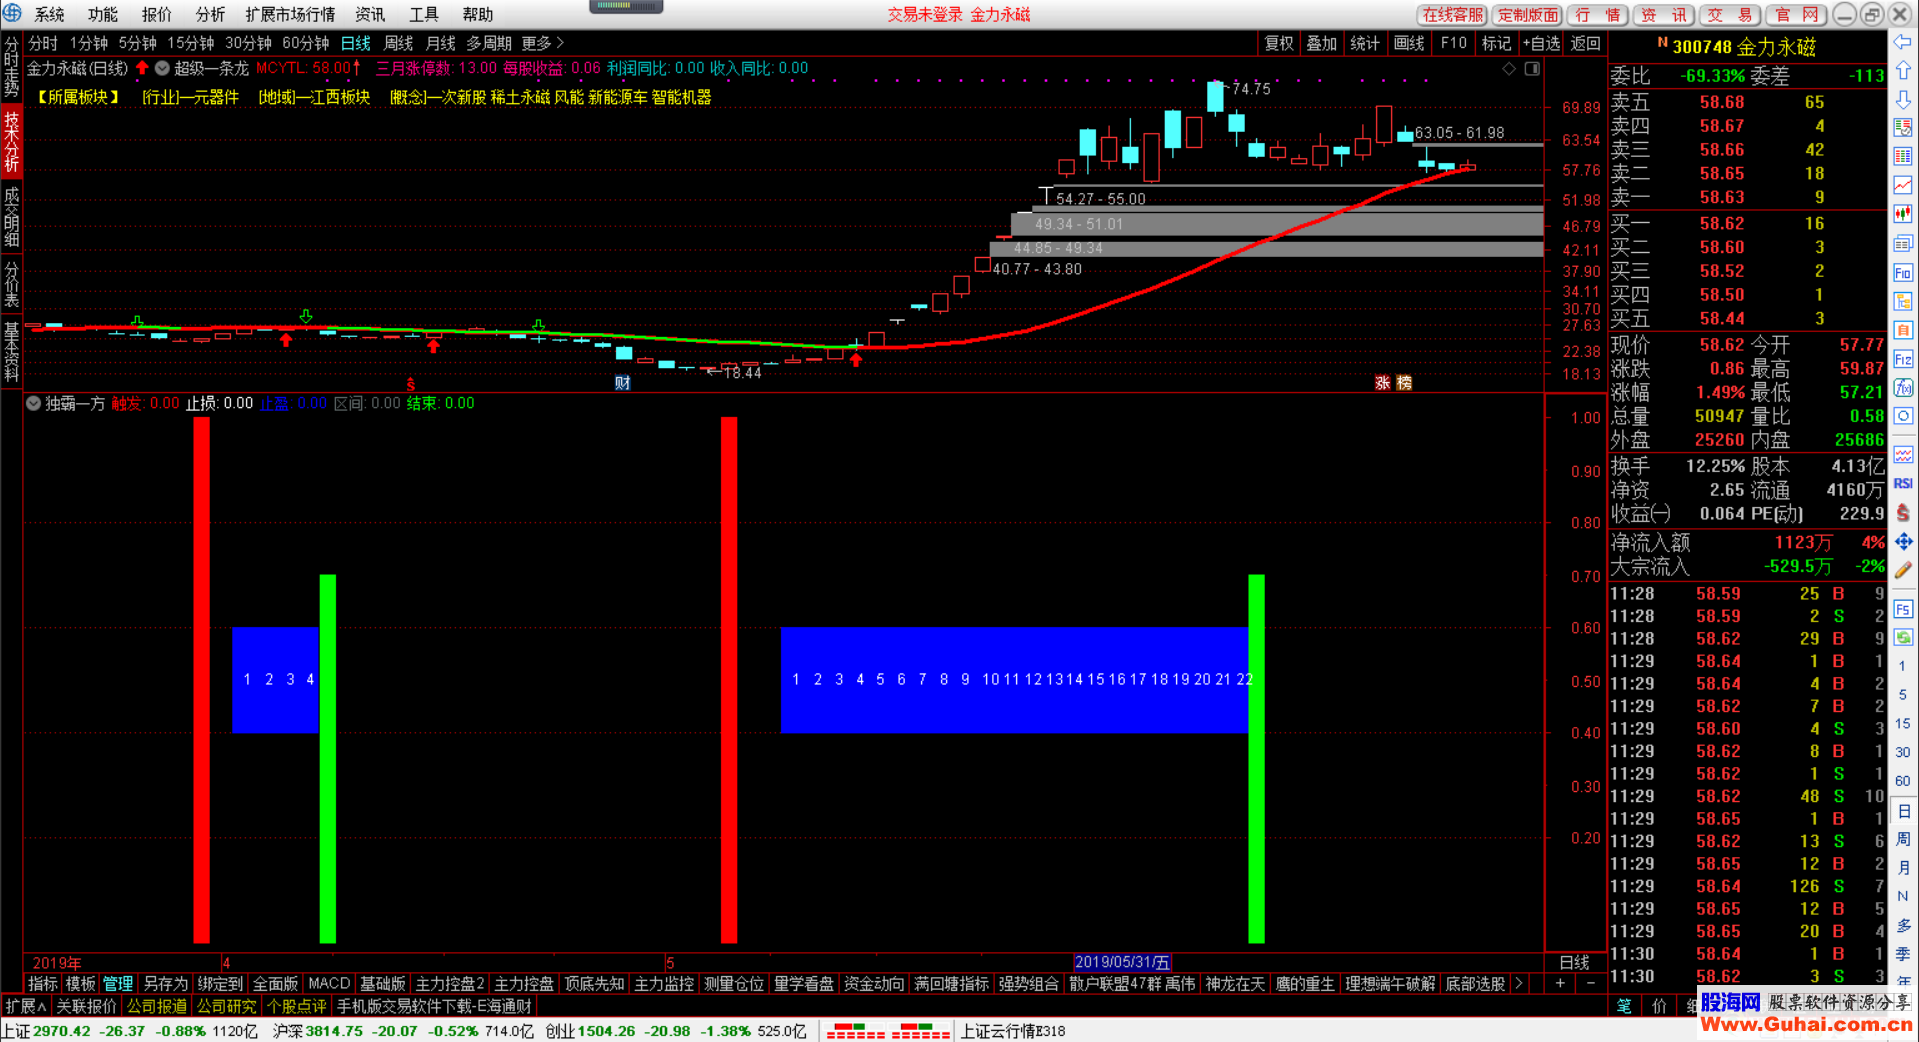The width and height of the screenshot is (1919, 1042).
Task: Switch to 5分钟 period
Action: pyautogui.click(x=137, y=43)
